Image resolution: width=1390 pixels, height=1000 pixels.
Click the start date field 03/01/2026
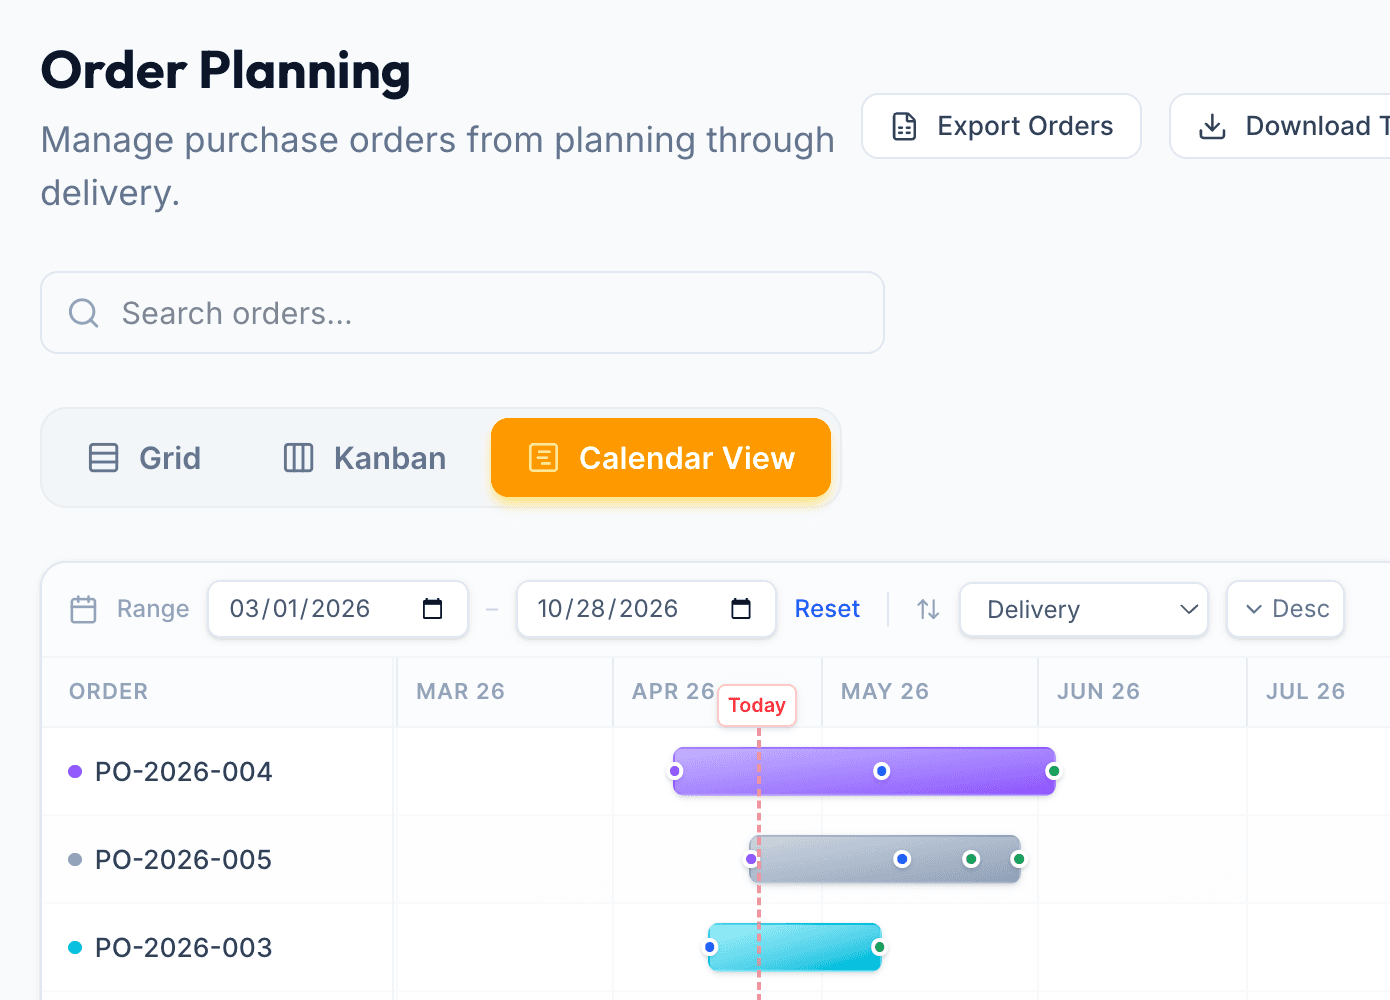338,609
